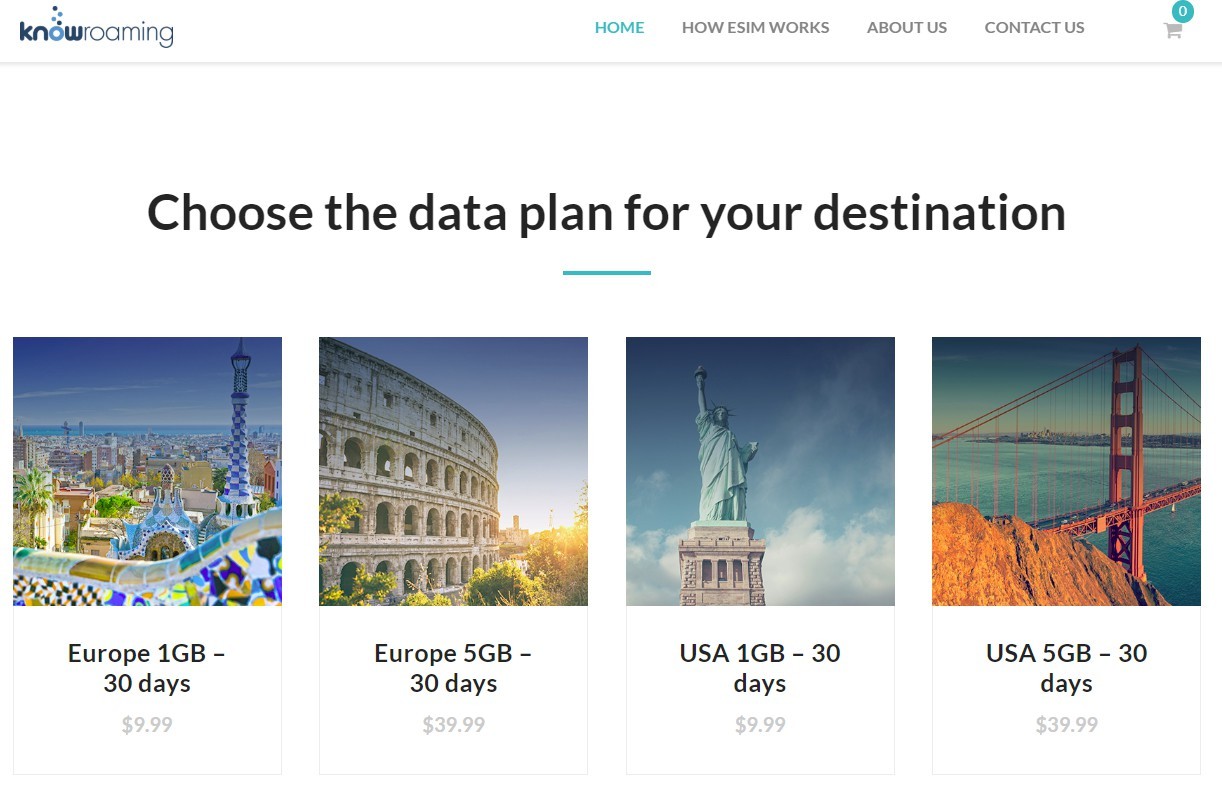Screen dimensions: 1222x812
Task: Choose USA 1GB – 30 days plan
Action: pos(760,668)
